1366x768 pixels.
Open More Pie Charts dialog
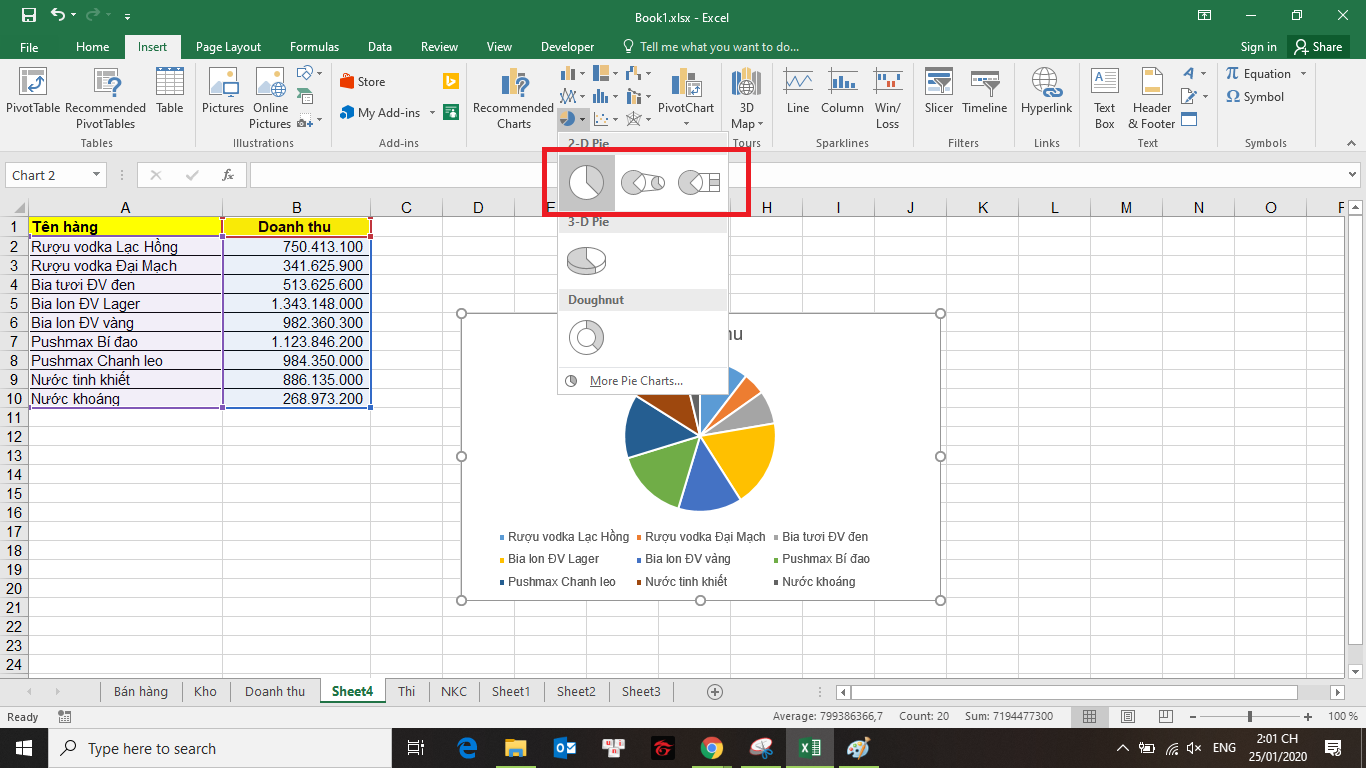tap(635, 381)
